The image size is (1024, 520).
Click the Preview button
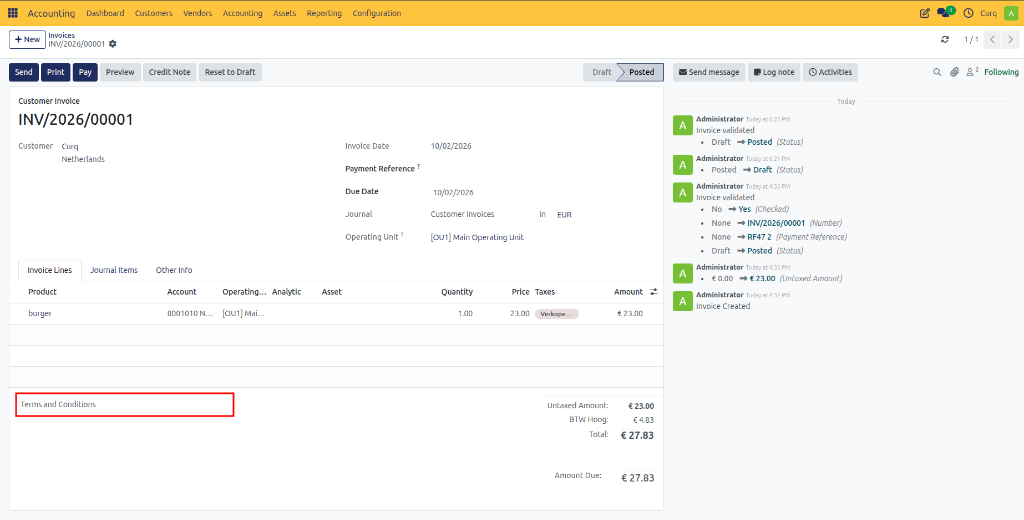(120, 72)
